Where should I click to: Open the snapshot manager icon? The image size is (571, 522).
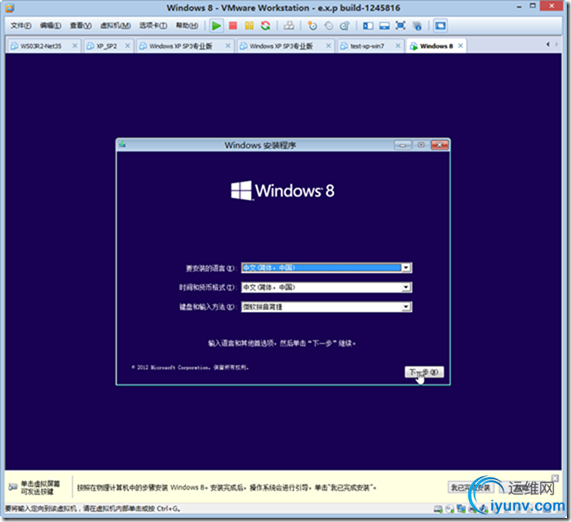point(344,25)
